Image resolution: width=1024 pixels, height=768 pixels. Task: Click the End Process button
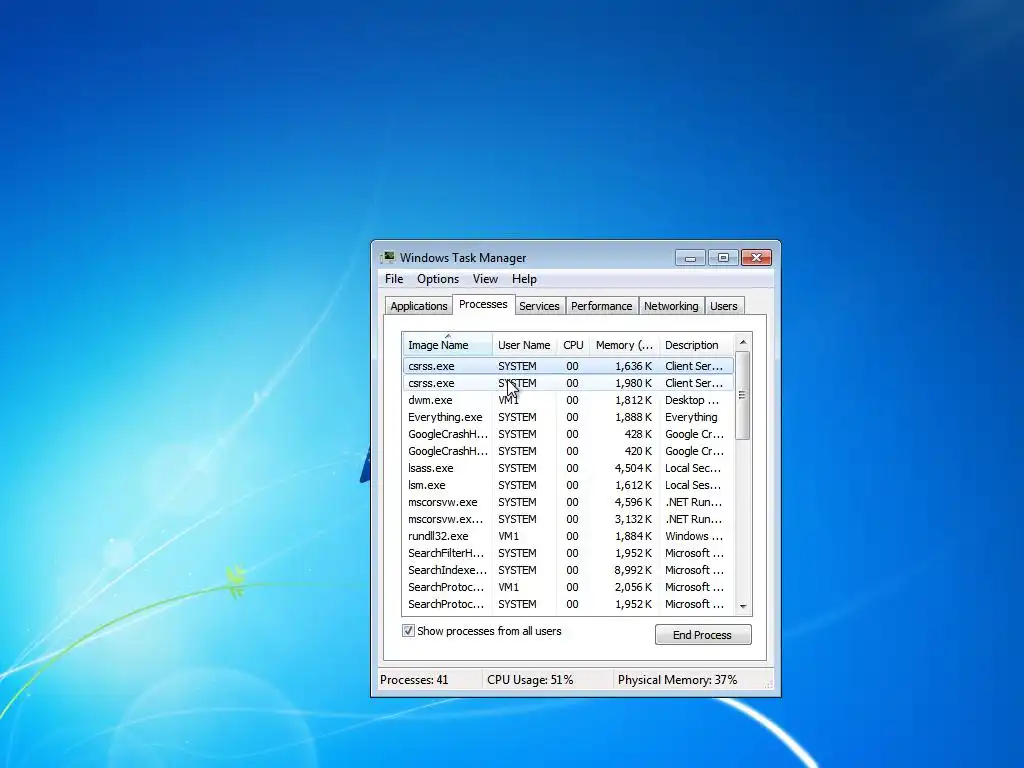pos(703,635)
